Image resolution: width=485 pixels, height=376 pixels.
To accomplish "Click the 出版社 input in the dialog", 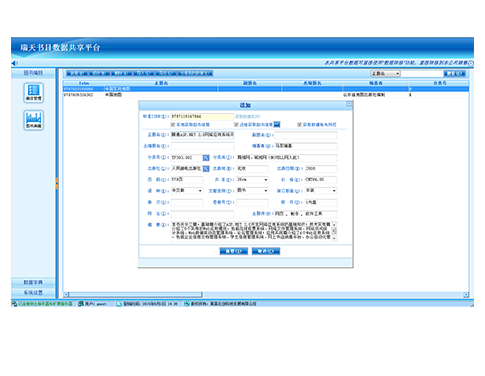I will tap(187, 169).
